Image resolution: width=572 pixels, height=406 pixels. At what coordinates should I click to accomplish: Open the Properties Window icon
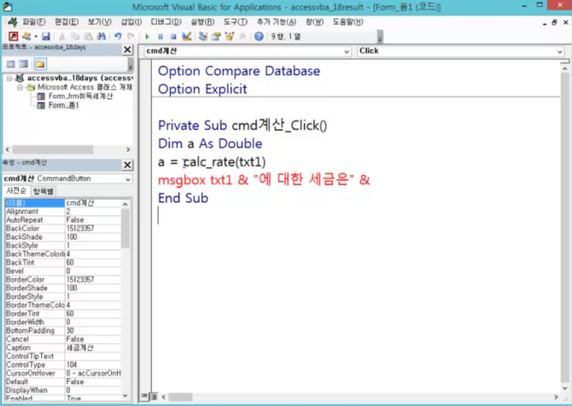click(x=216, y=36)
